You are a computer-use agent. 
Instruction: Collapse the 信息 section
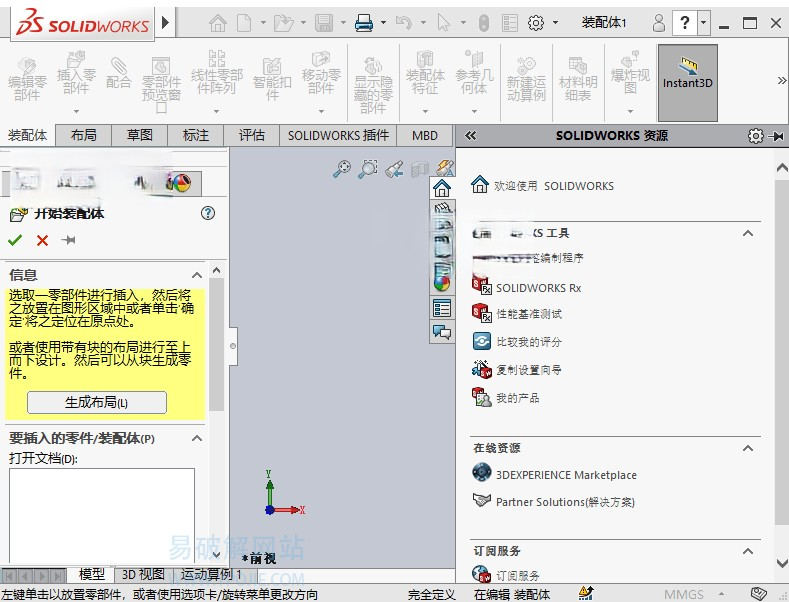197,275
